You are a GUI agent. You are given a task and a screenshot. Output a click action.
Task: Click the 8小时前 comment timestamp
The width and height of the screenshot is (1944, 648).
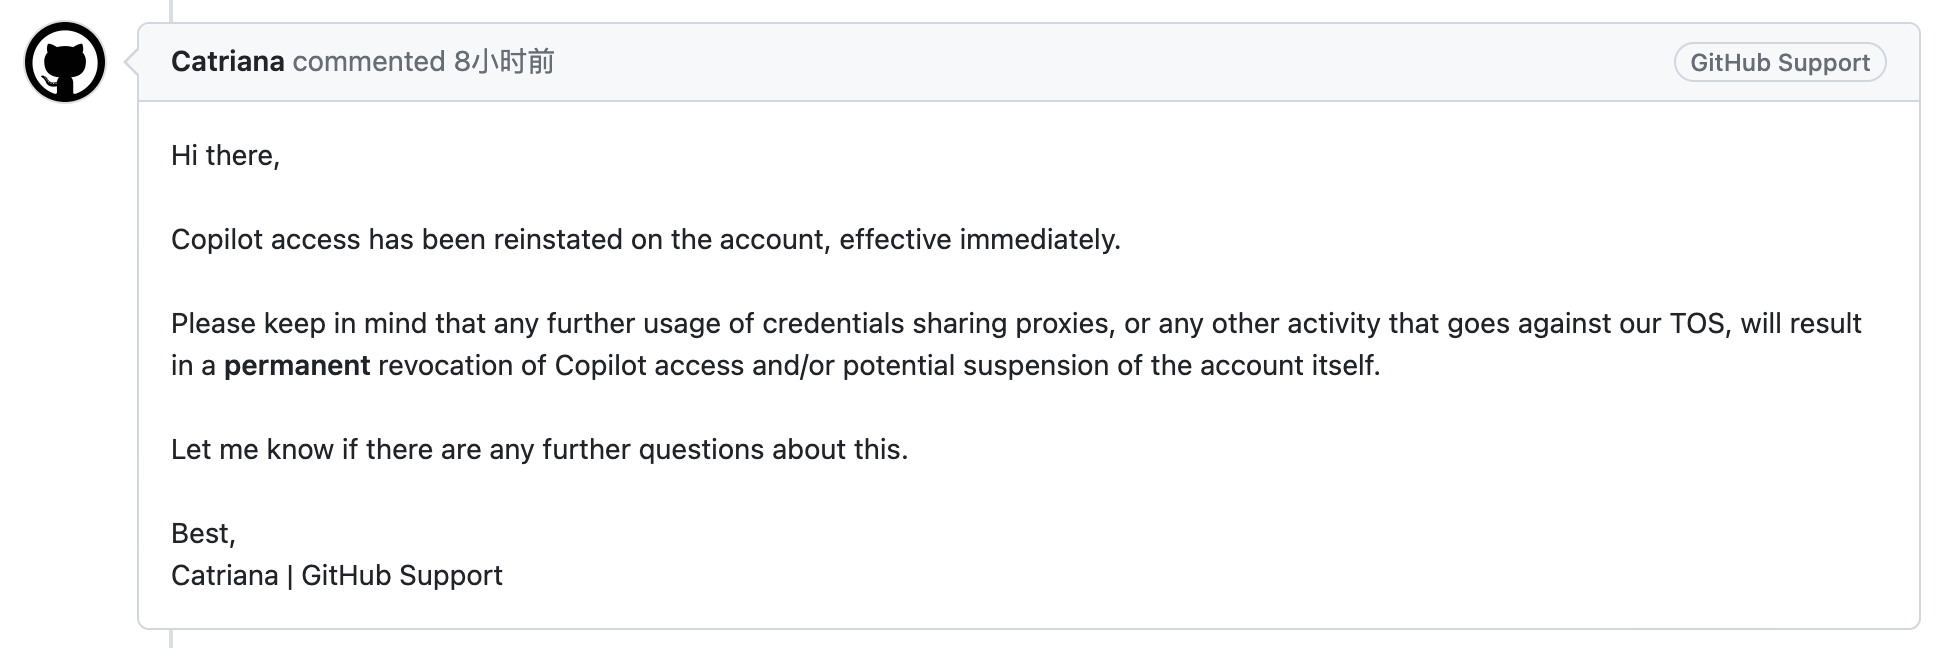(504, 62)
